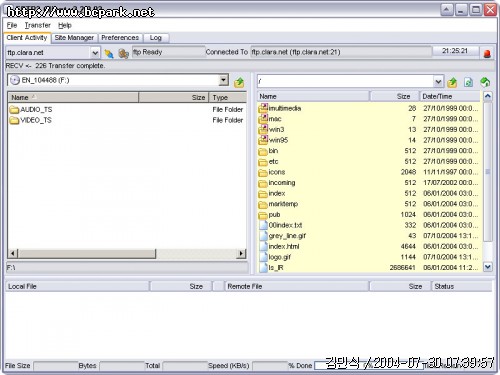Click the Remote File queue column header

coord(297,286)
